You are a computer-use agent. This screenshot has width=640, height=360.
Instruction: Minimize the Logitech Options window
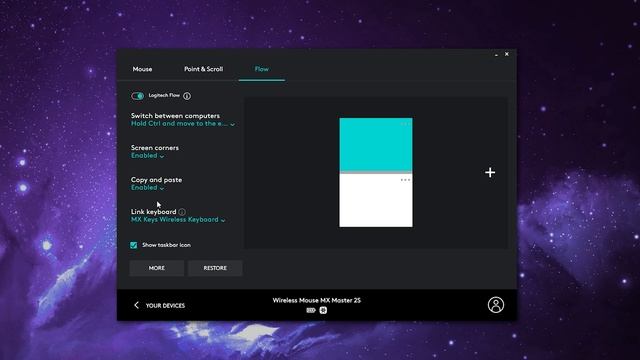pyautogui.click(x=496, y=54)
